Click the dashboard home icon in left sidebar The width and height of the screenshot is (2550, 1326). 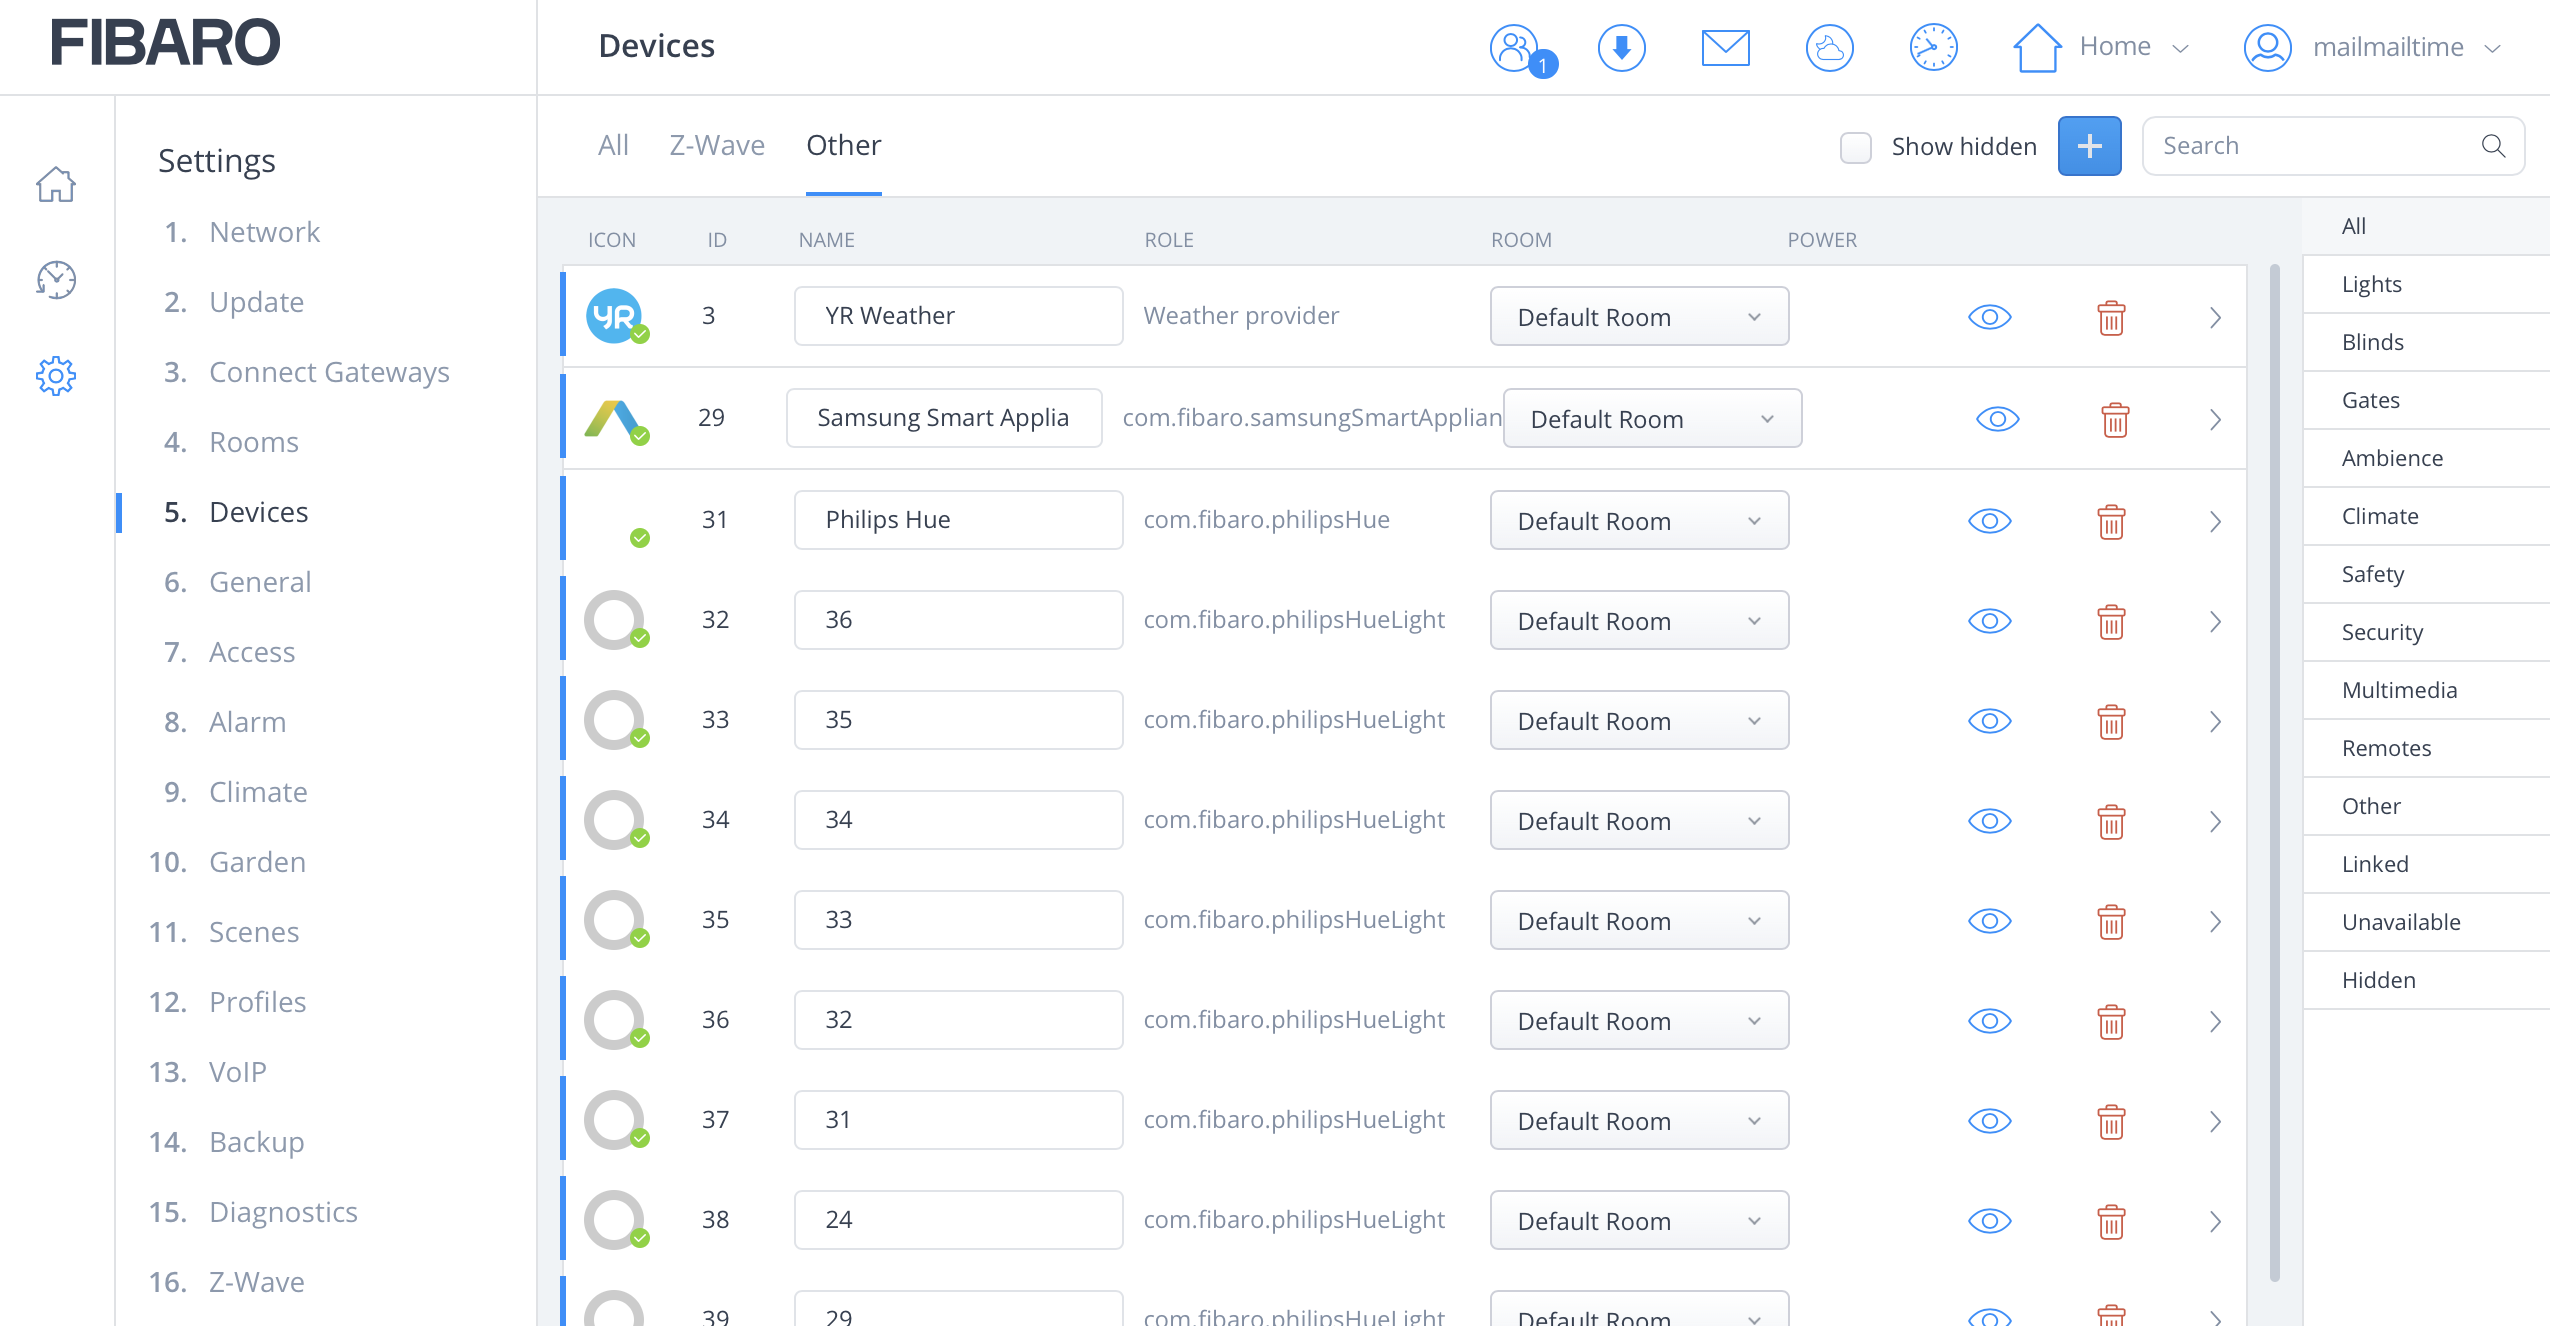tap(56, 184)
